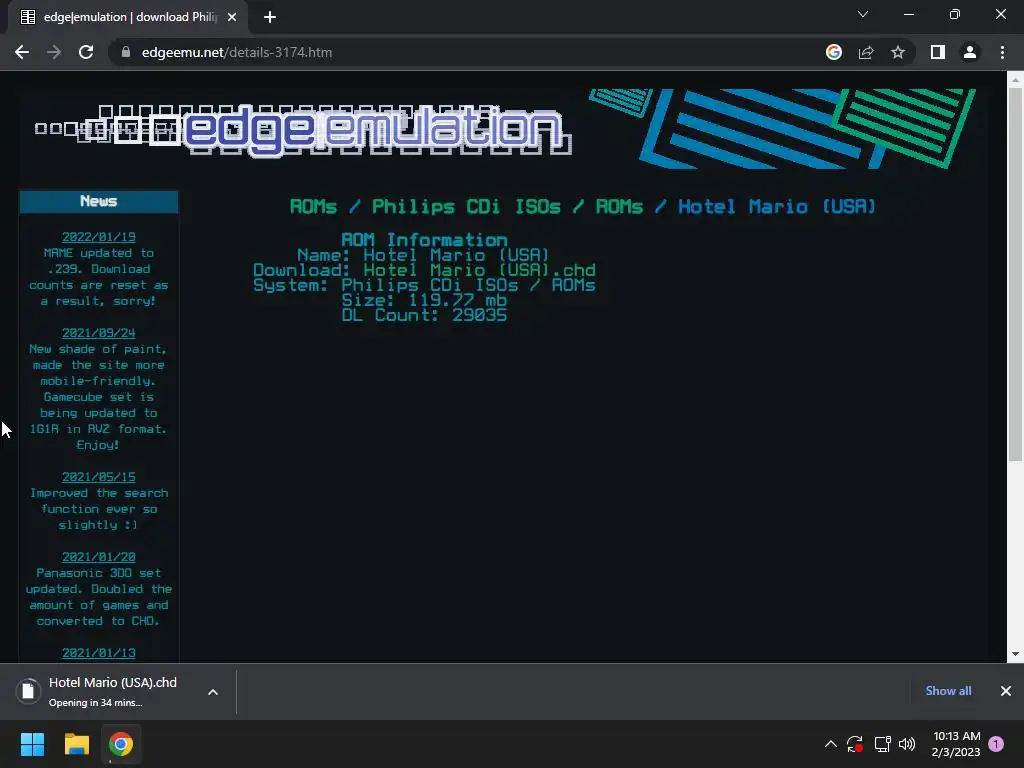This screenshot has width=1024, height=768.
Task: Open the 2021/01/13 news entry
Action: [99, 653]
